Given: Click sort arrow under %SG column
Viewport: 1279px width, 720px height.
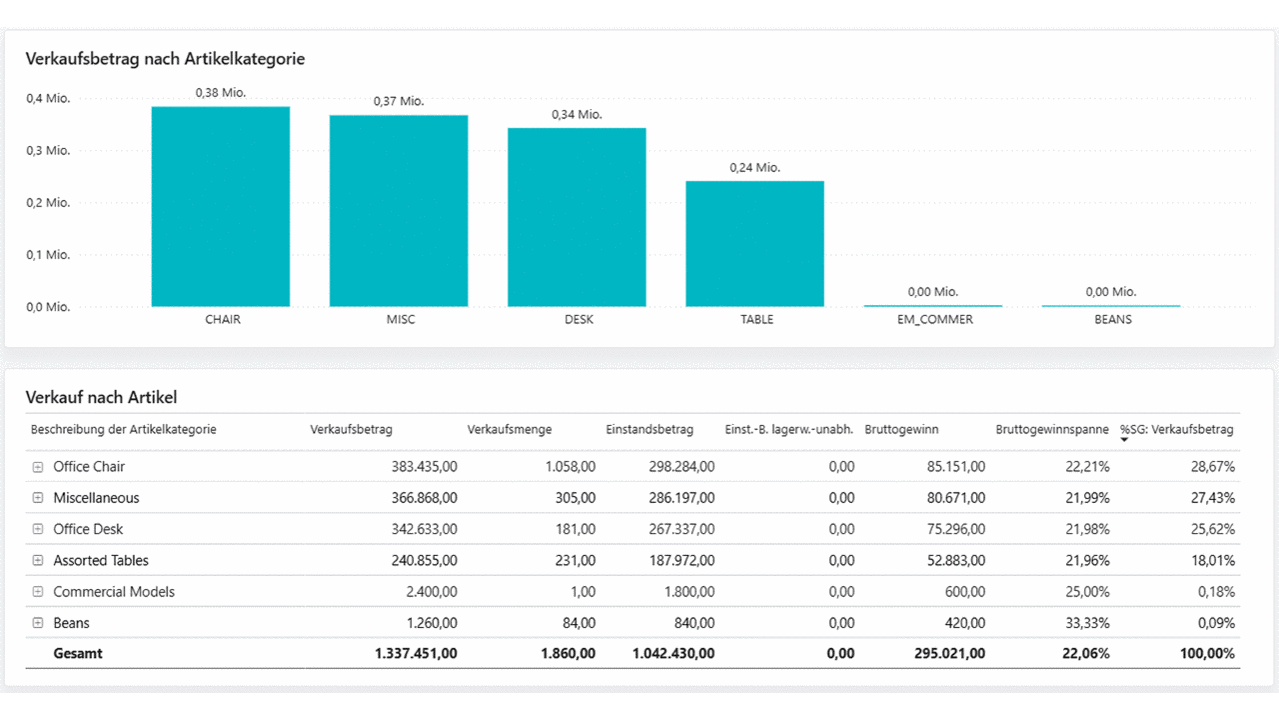Looking at the screenshot, I should coord(1124,441).
